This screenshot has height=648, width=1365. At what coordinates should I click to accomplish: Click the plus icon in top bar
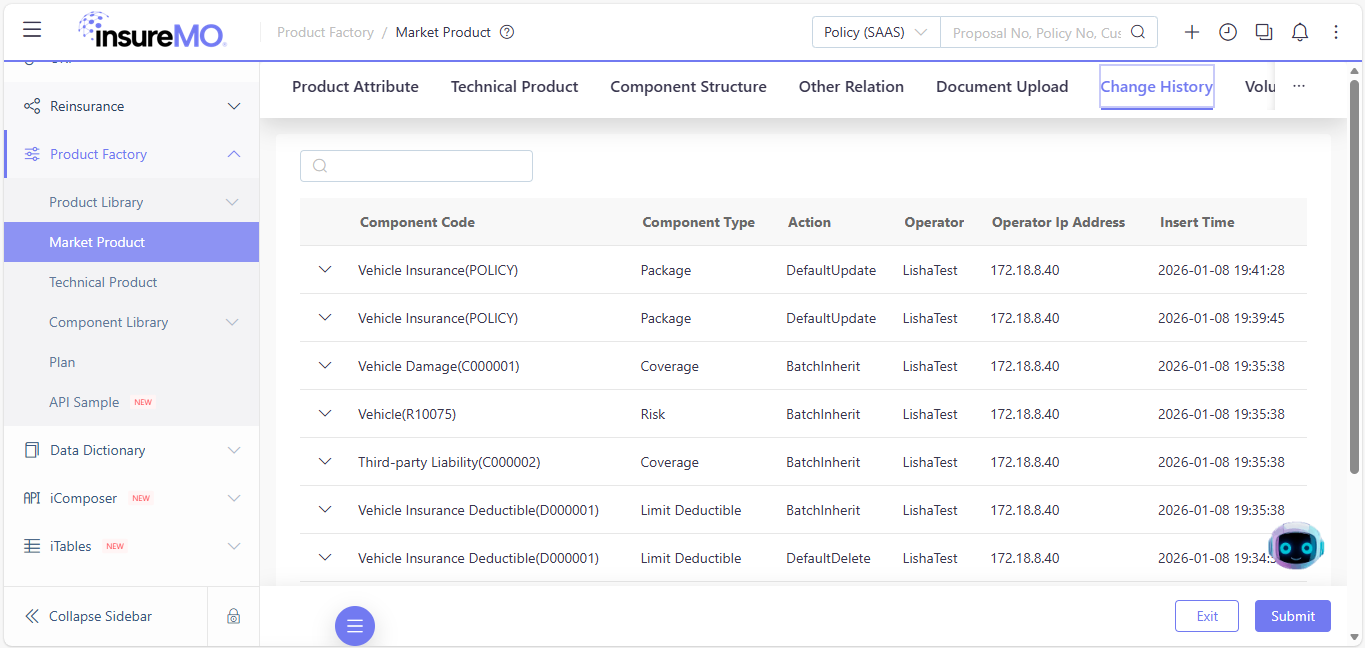(1192, 32)
